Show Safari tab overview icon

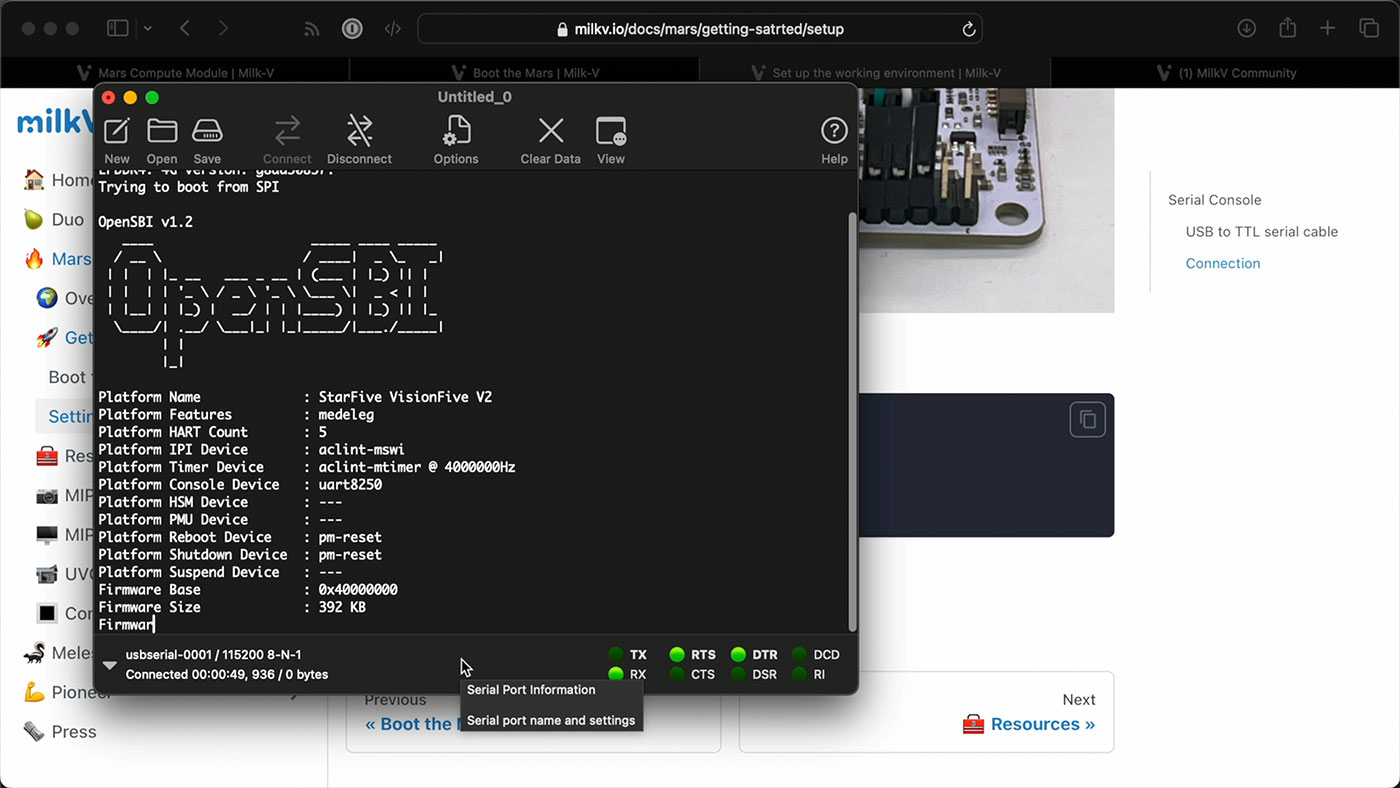1368,28
